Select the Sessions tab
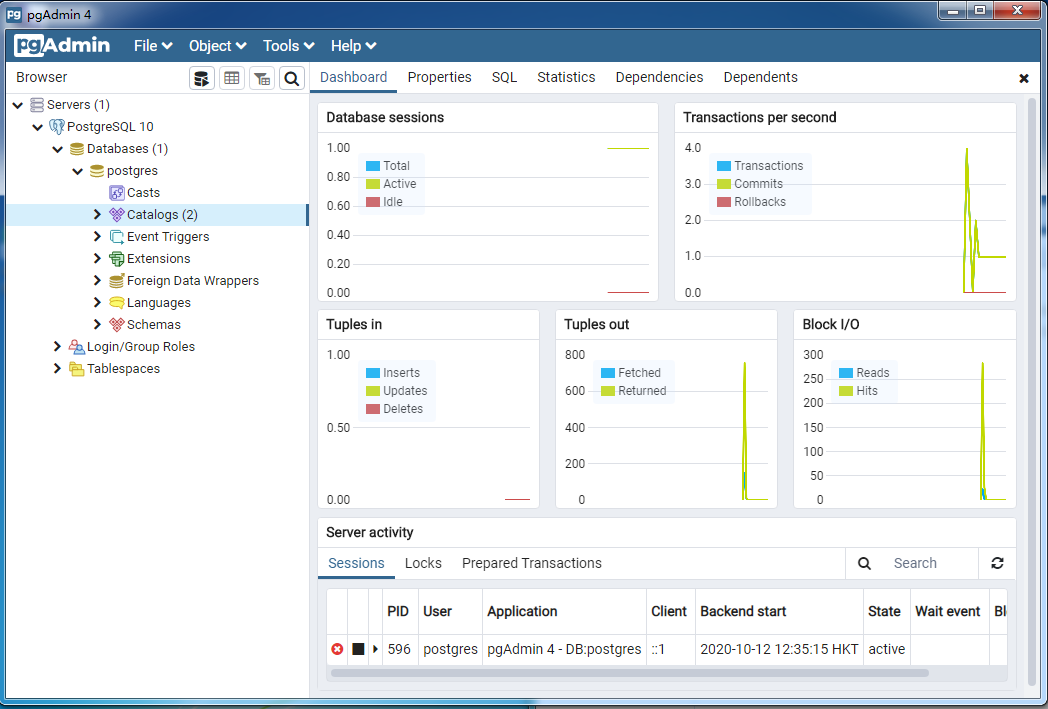 click(356, 563)
